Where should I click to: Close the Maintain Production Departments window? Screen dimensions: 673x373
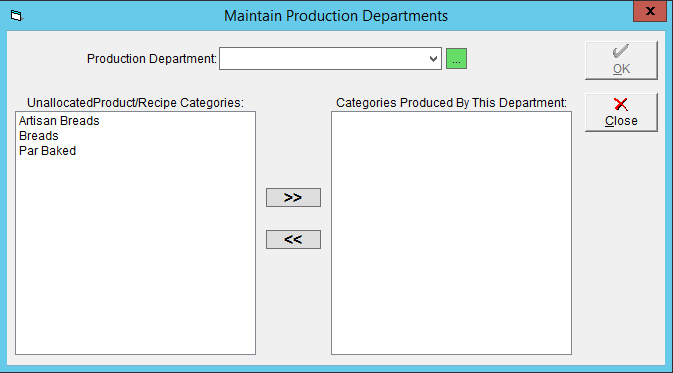(650, 11)
